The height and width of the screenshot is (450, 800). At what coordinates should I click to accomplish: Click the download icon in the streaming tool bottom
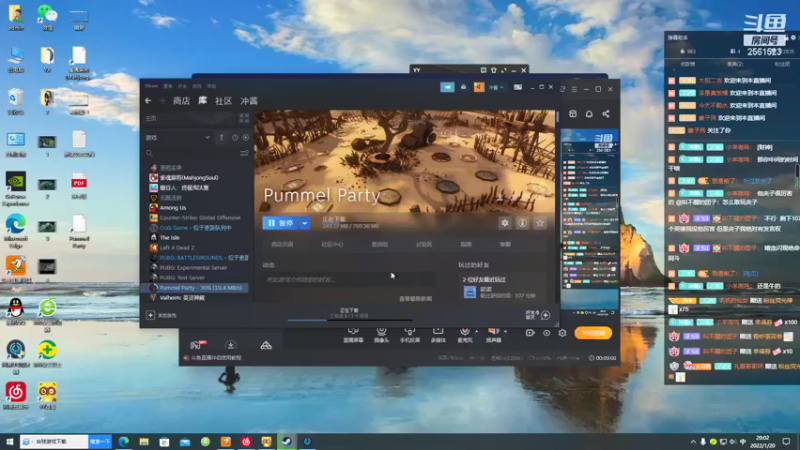tap(231, 345)
